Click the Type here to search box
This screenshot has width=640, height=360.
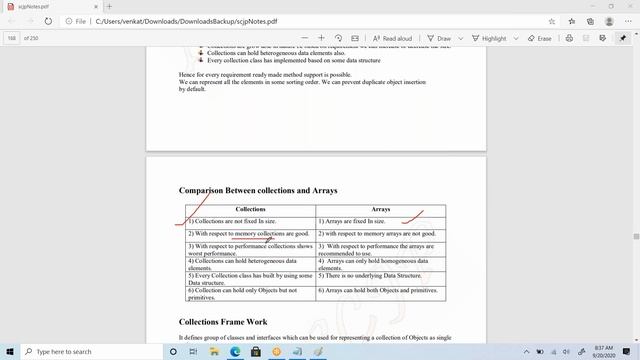[92, 351]
